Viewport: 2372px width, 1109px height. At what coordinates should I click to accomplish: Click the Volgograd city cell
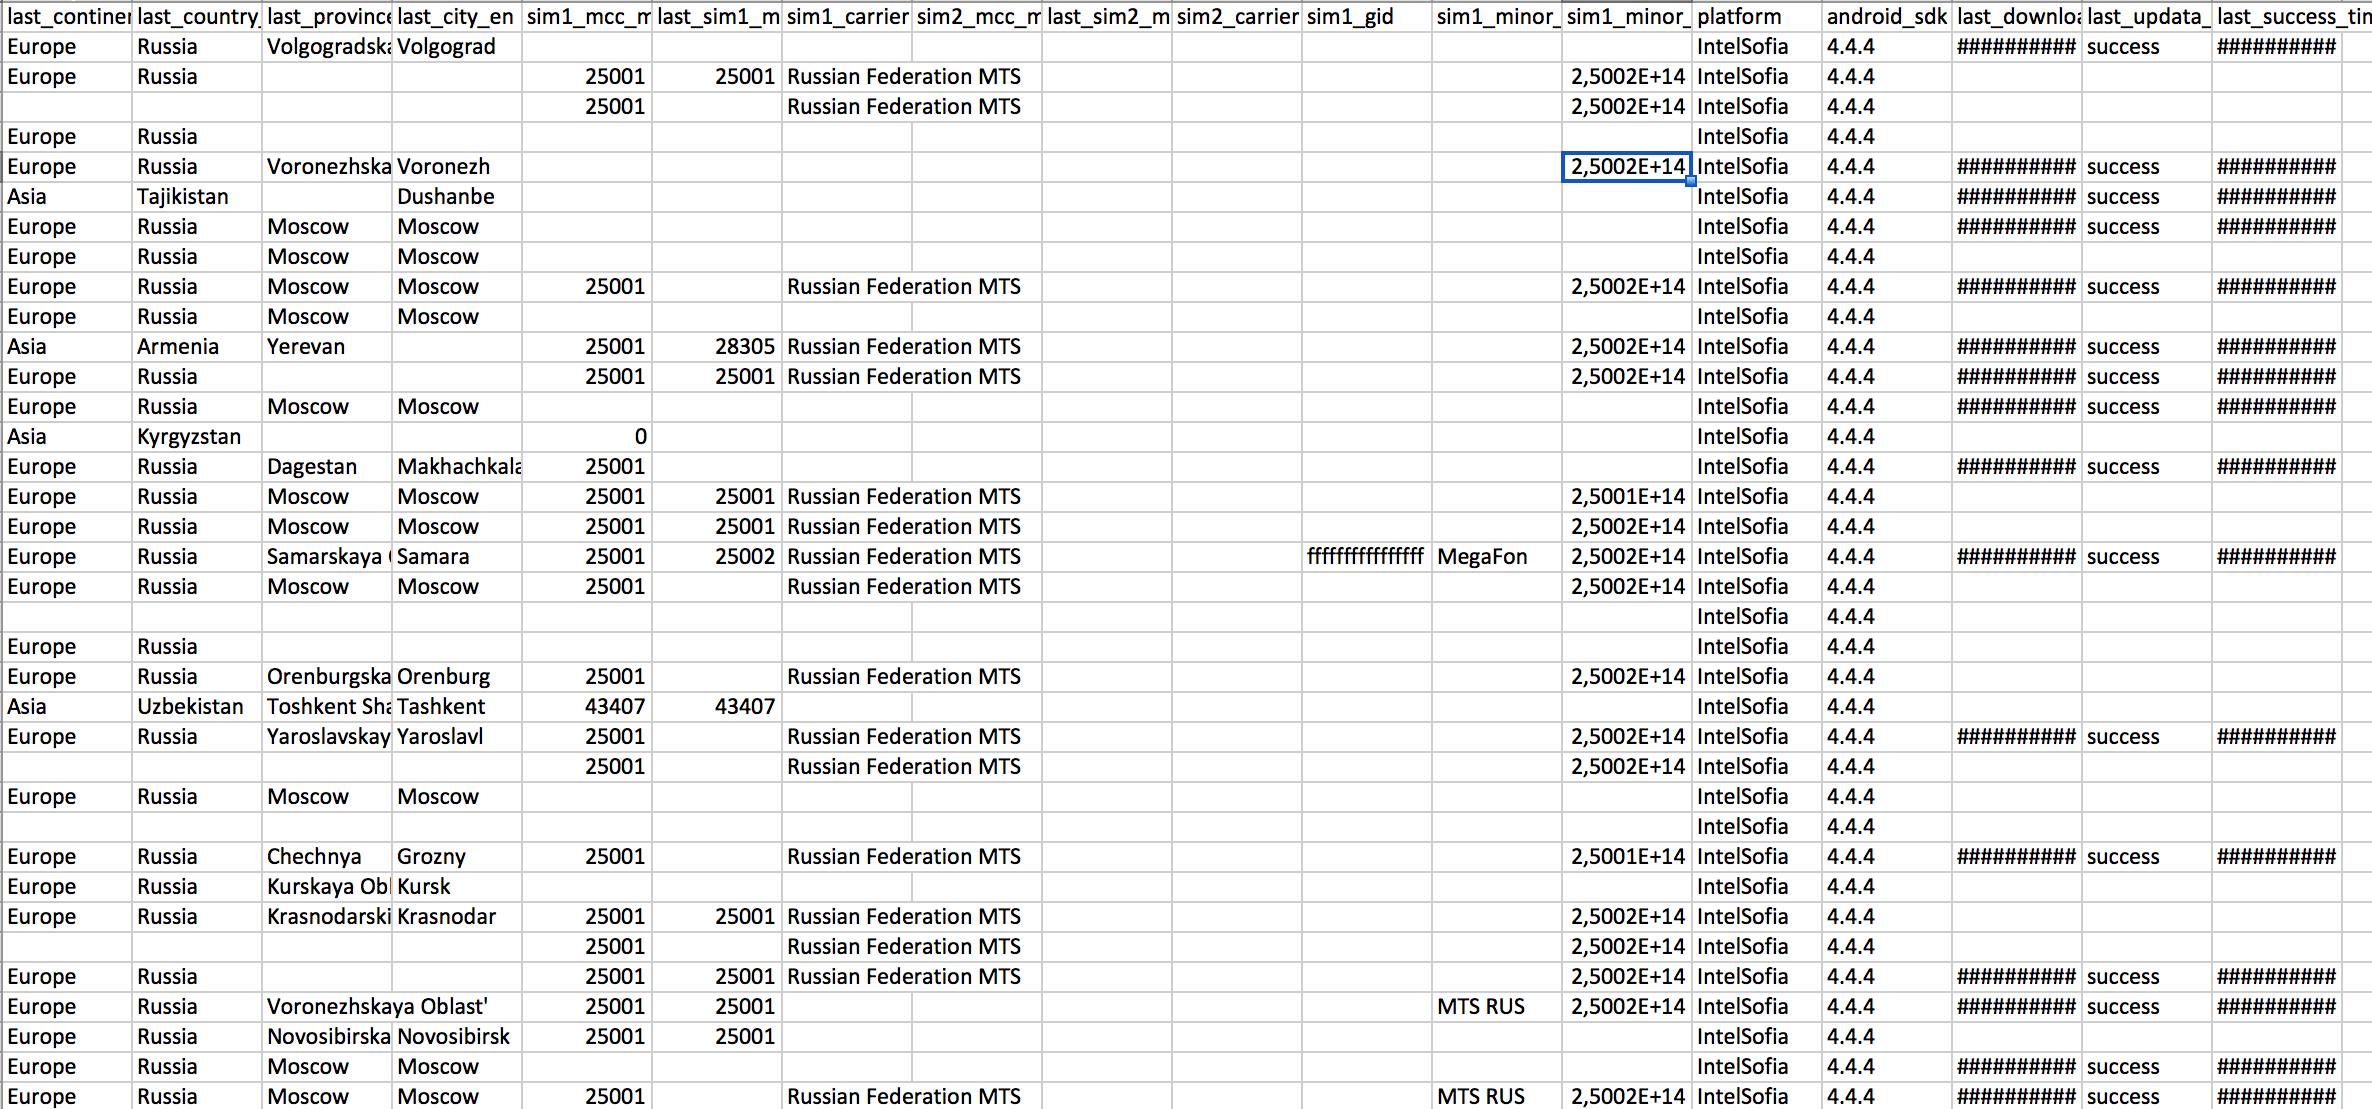click(457, 47)
